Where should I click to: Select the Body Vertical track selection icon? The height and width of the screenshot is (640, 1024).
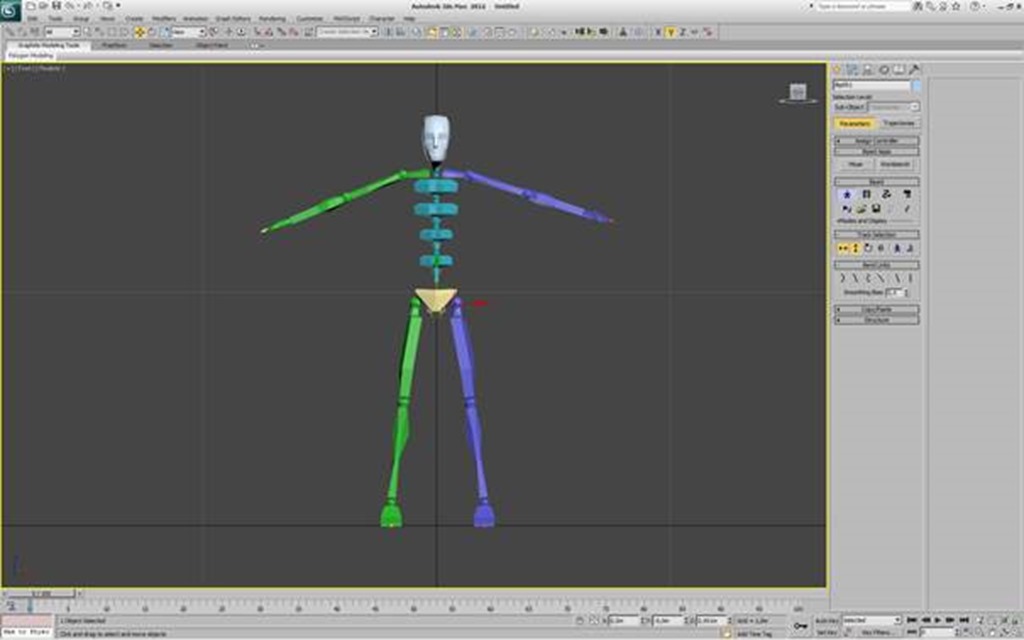tap(856, 248)
